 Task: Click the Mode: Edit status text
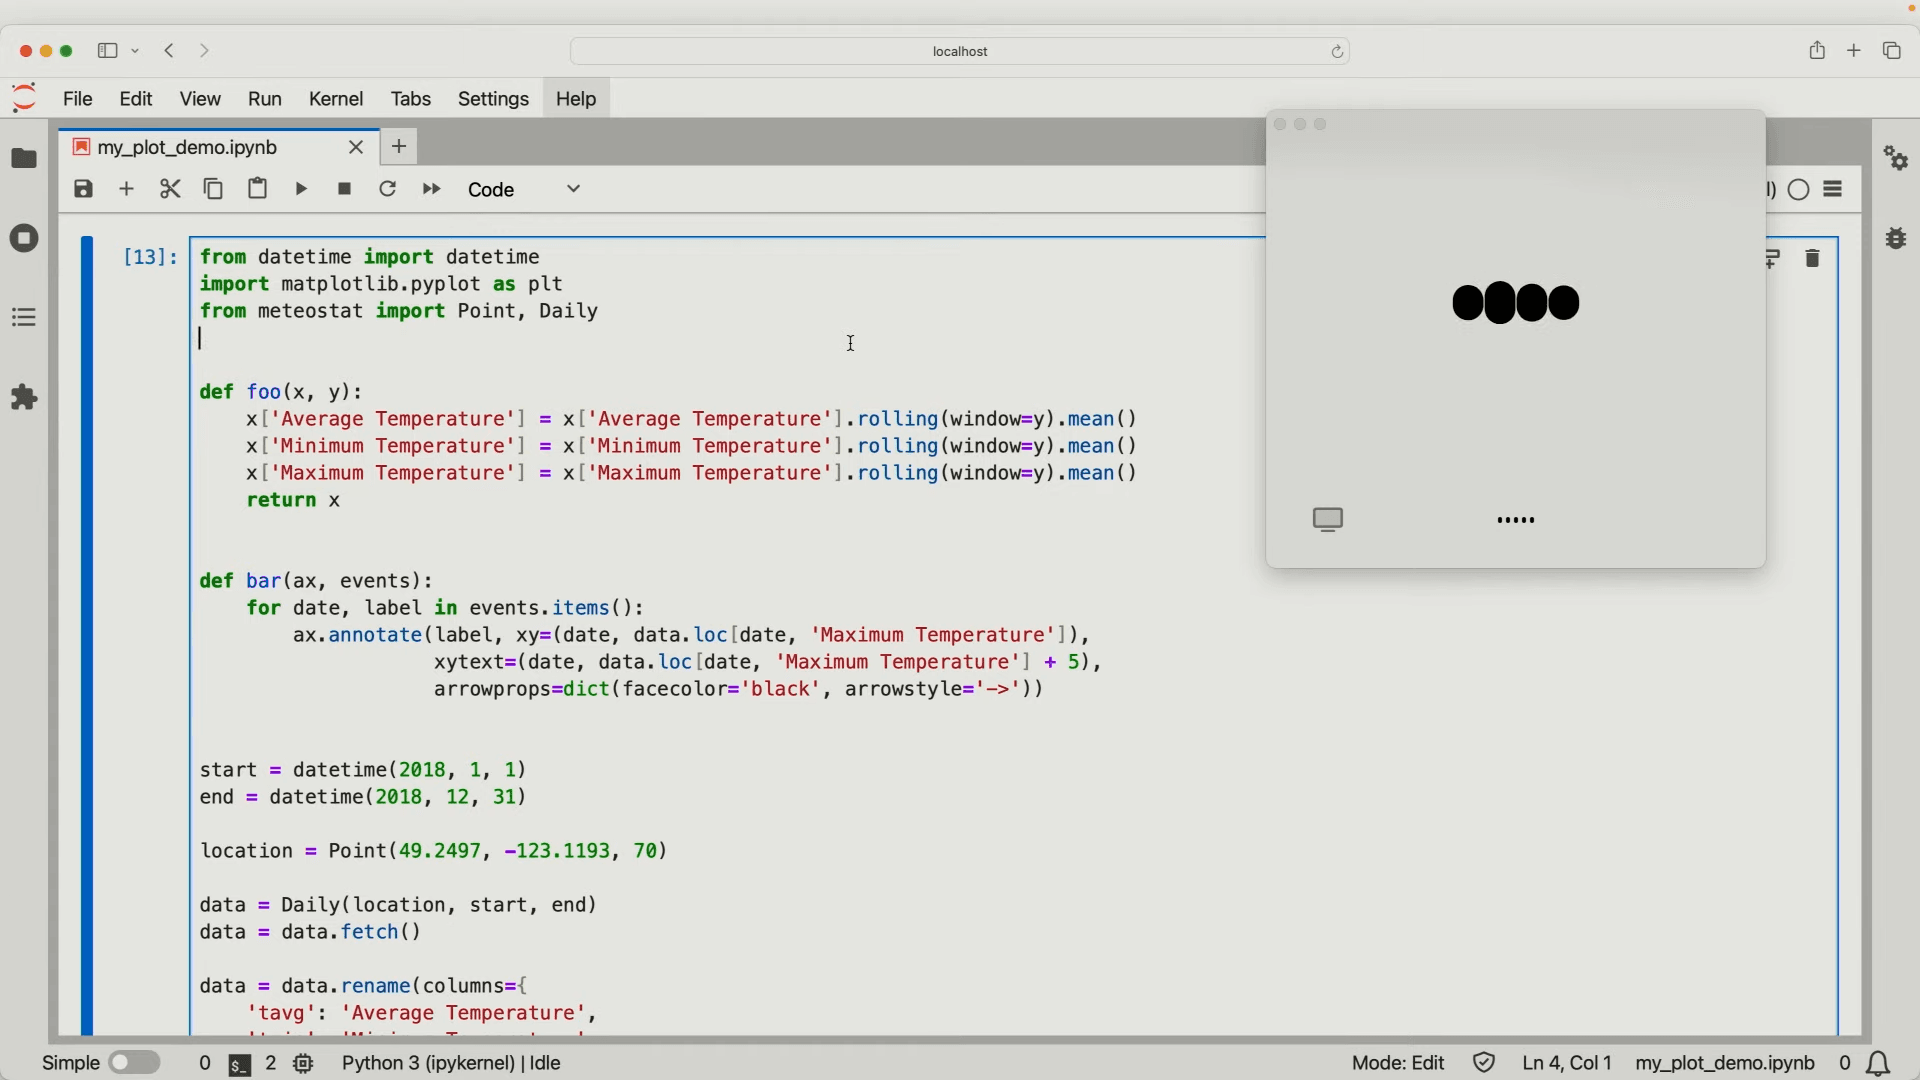click(1398, 1063)
